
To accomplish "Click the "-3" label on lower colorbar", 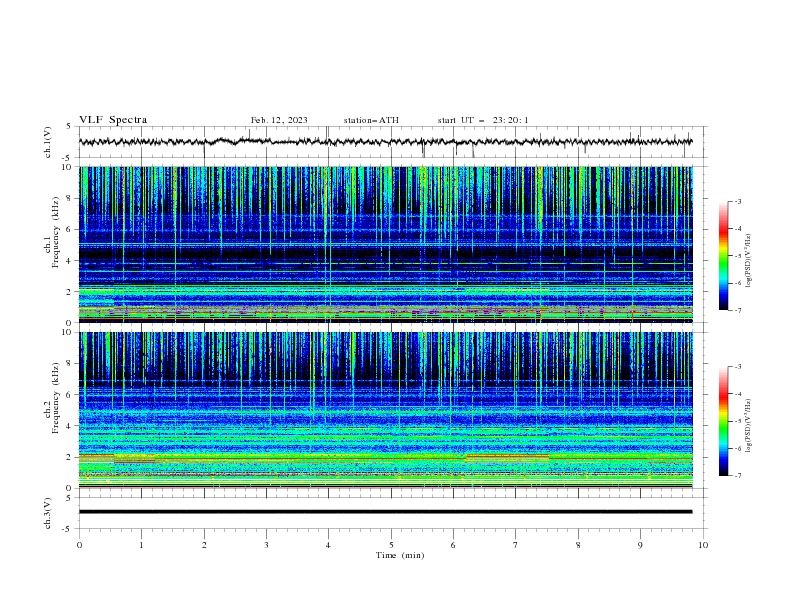I will [737, 367].
